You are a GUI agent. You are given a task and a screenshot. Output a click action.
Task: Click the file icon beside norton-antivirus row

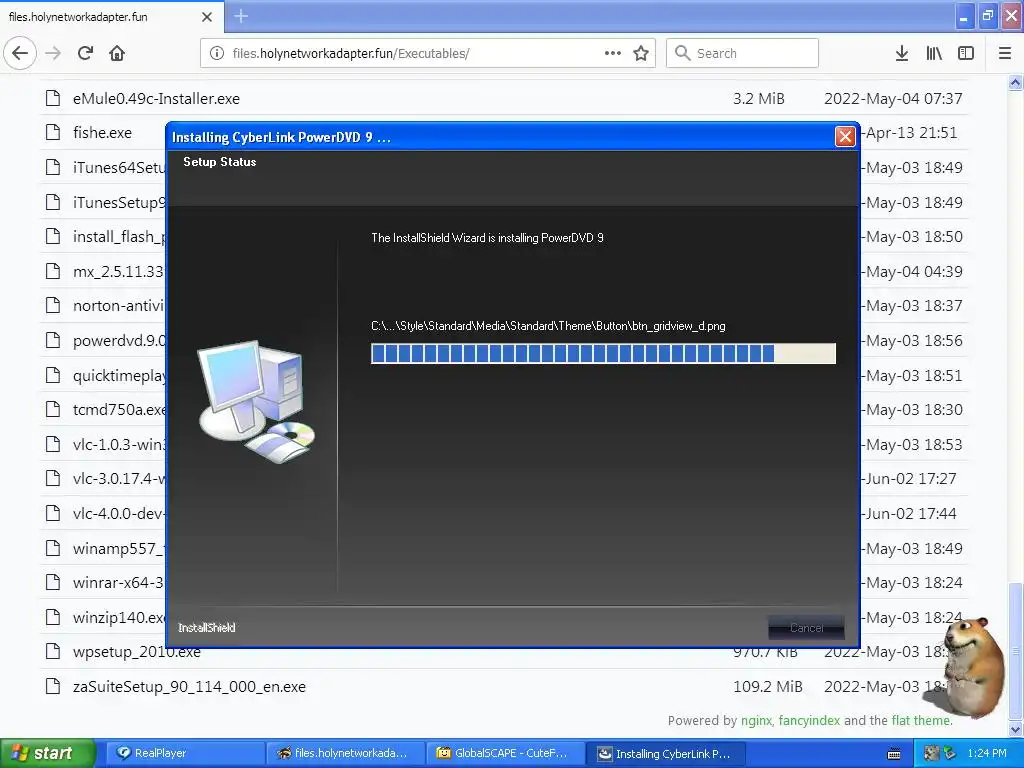click(x=53, y=306)
